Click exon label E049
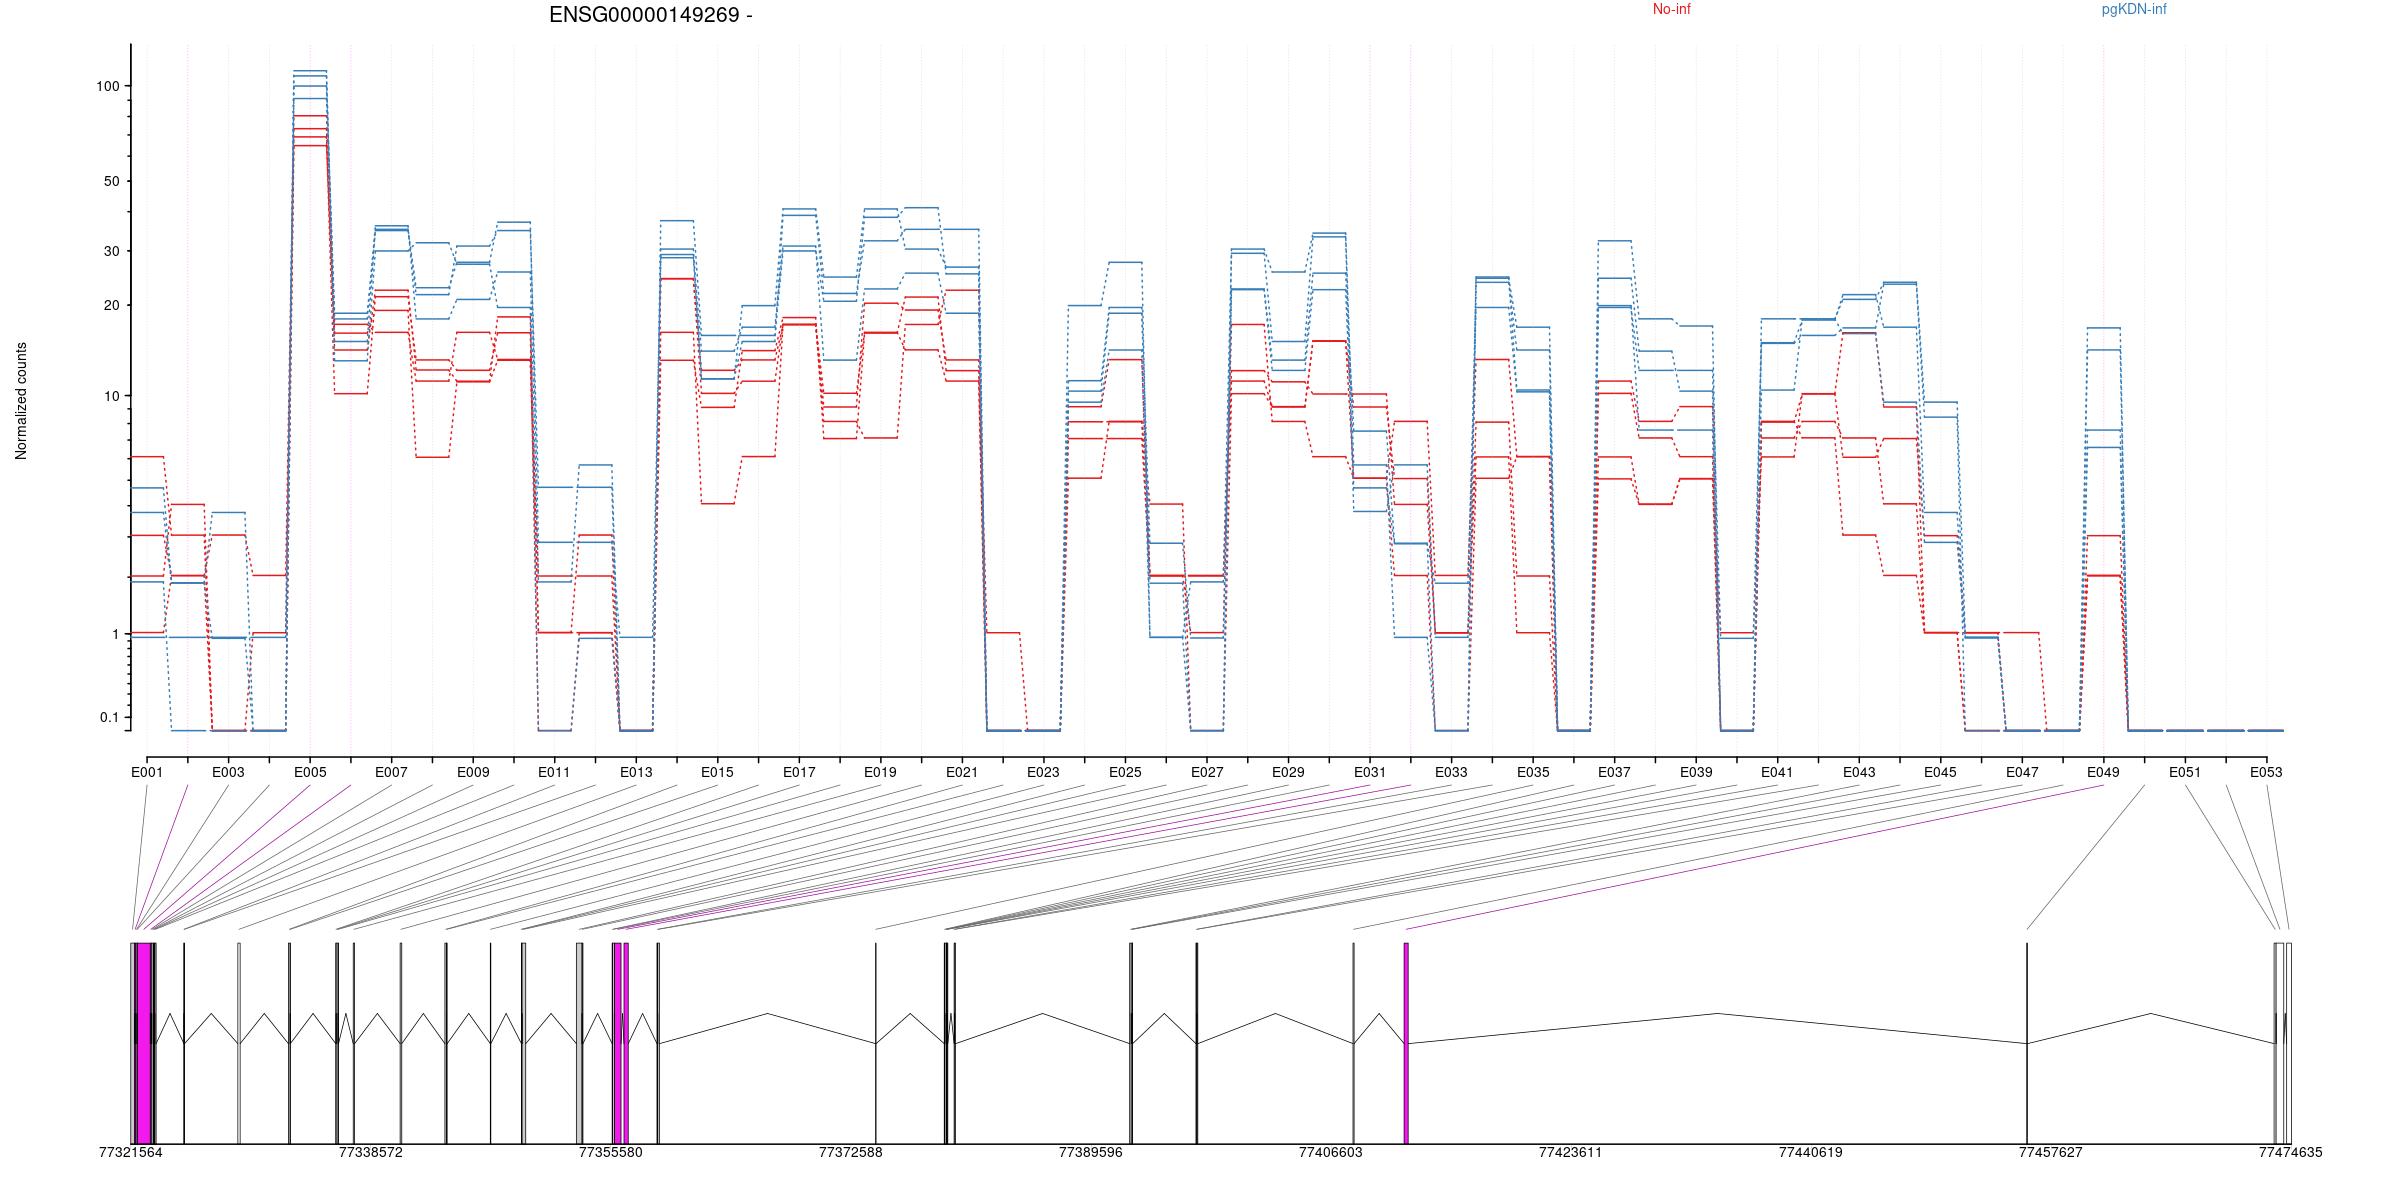The height and width of the screenshot is (1200, 2400). [2103, 772]
